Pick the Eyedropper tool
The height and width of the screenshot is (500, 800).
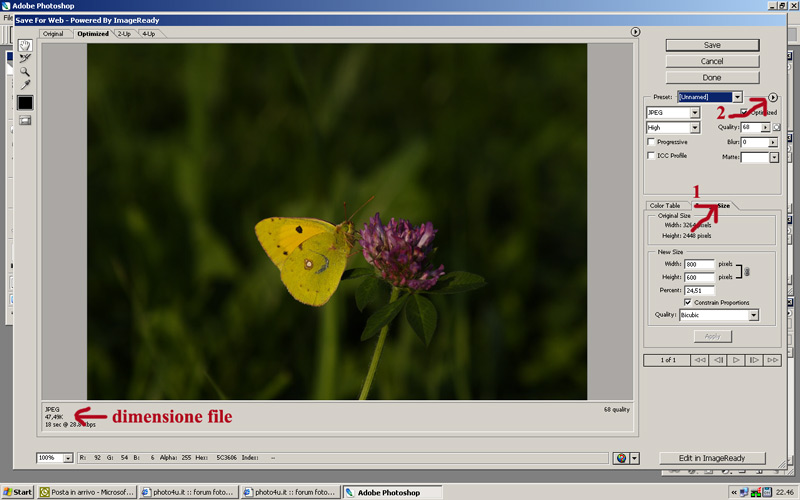[x=25, y=84]
